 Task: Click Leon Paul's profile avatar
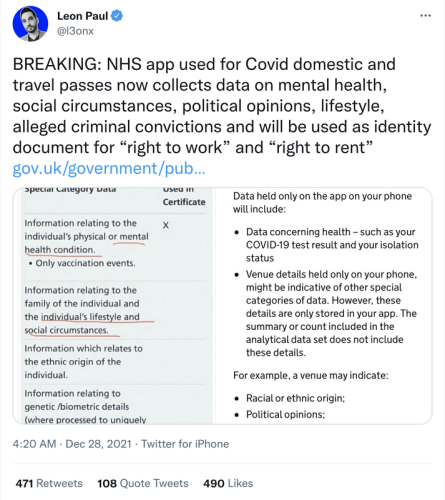point(30,24)
